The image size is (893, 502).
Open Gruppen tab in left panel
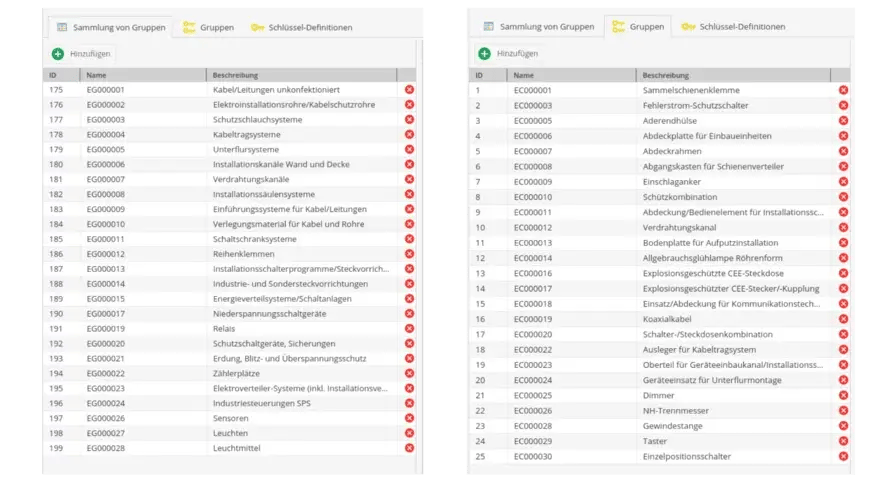point(208,27)
